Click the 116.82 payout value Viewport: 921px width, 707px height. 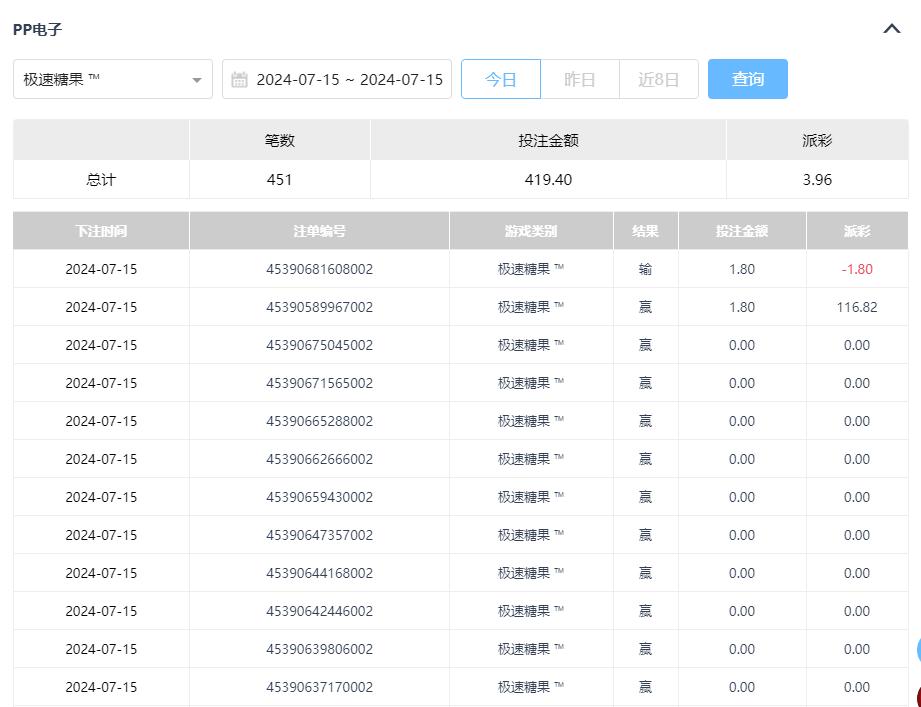pyautogui.click(x=856, y=307)
